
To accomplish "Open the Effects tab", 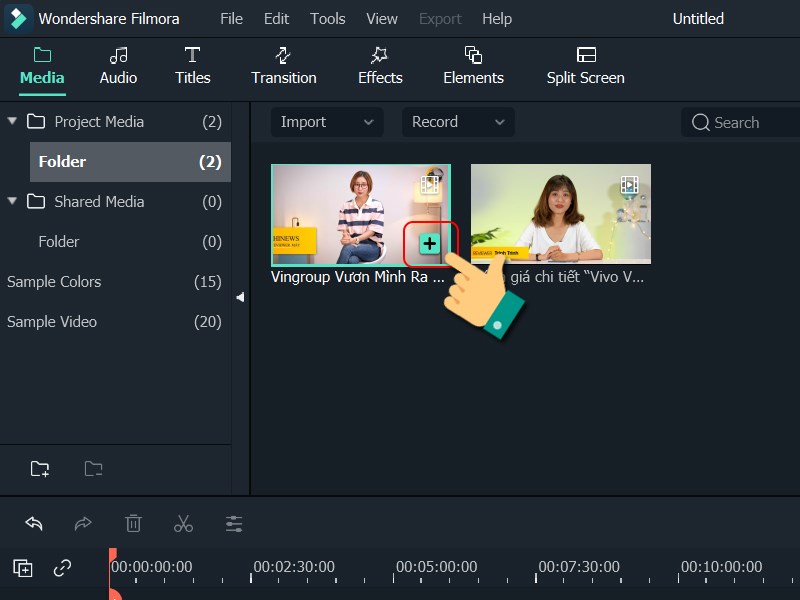I will click(x=380, y=66).
